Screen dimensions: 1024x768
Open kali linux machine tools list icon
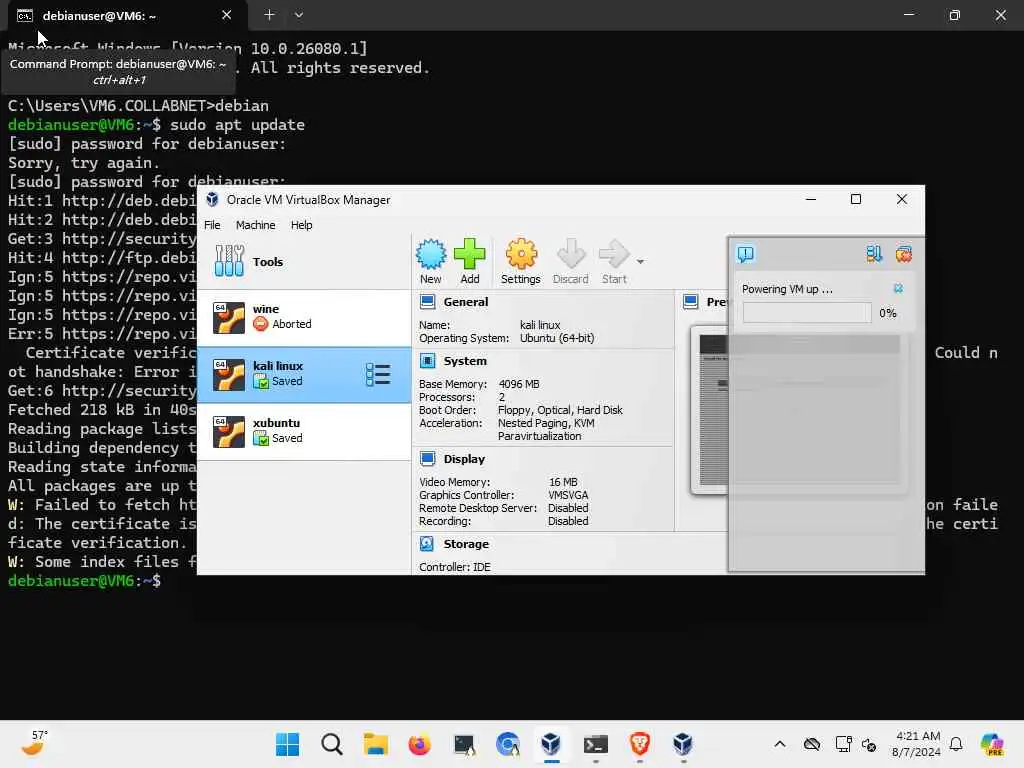pos(378,375)
